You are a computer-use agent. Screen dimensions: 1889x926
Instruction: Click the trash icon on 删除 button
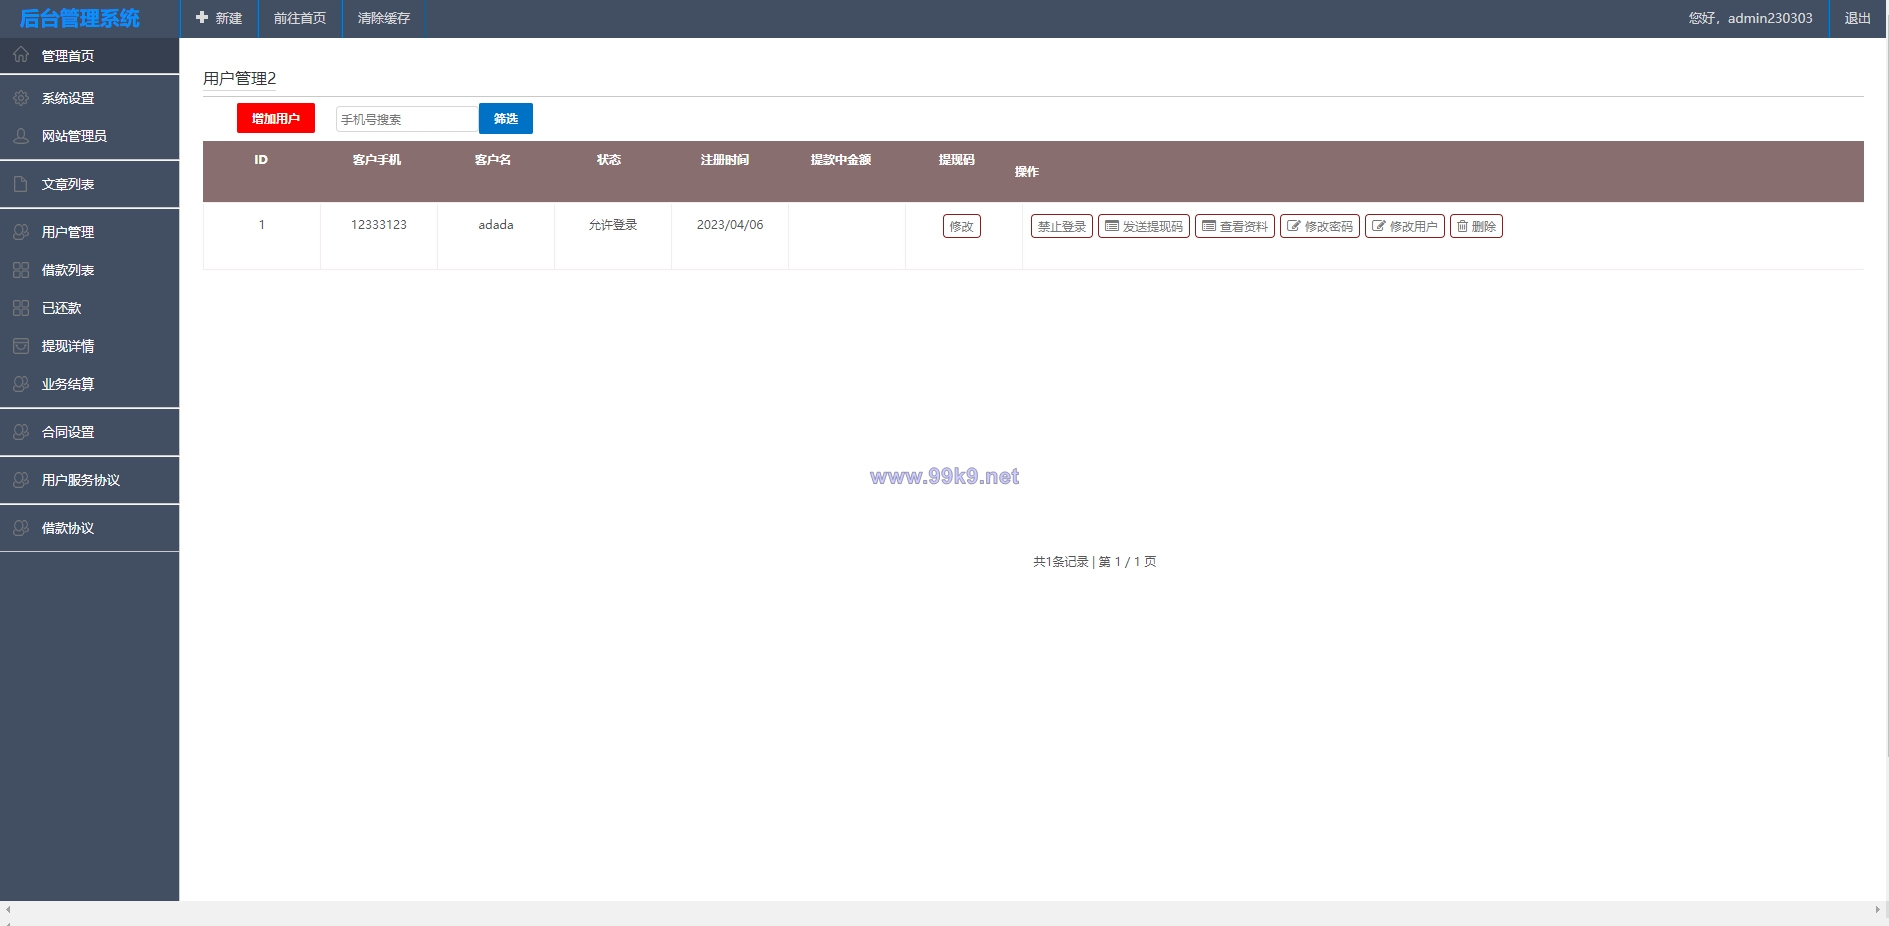pyautogui.click(x=1462, y=226)
